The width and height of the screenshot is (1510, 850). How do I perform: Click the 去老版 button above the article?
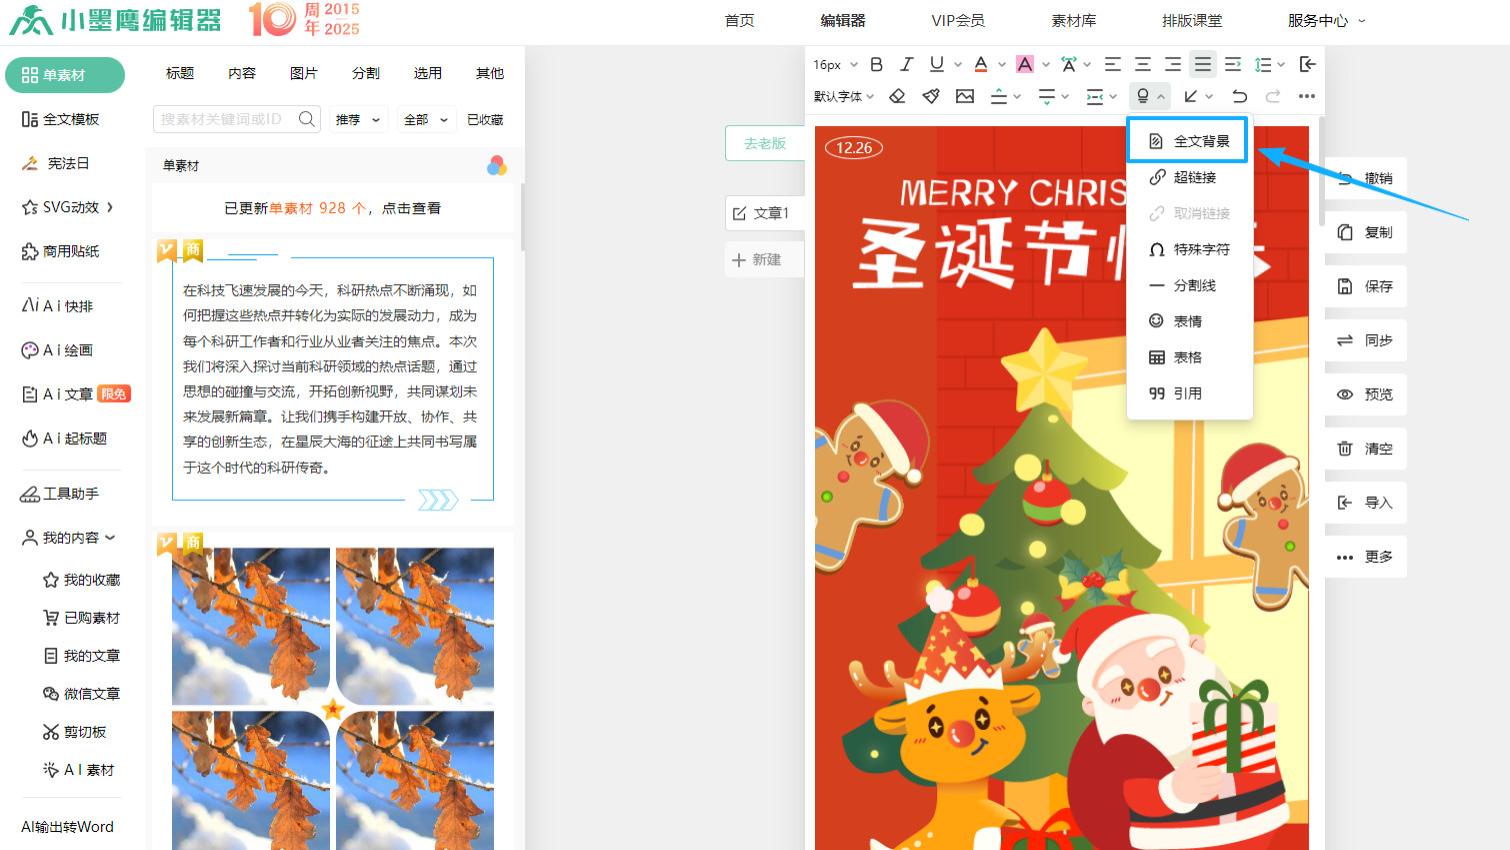pos(764,143)
